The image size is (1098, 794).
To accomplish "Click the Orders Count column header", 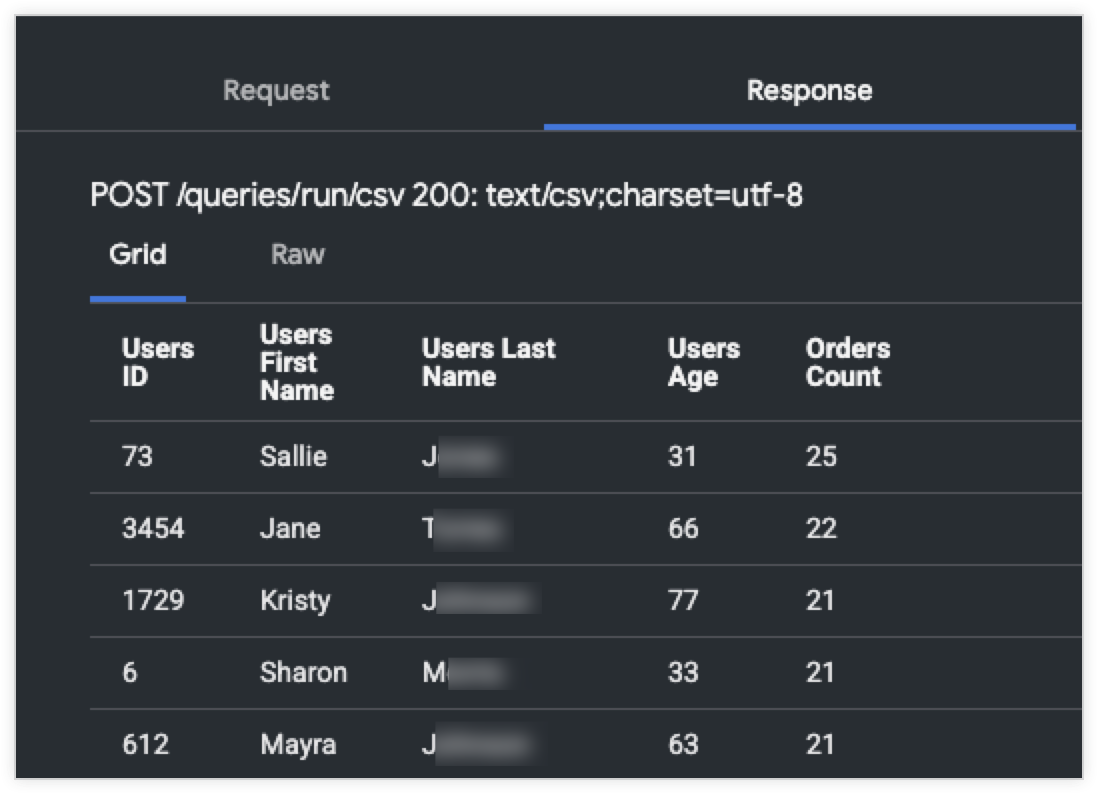I will coord(847,363).
